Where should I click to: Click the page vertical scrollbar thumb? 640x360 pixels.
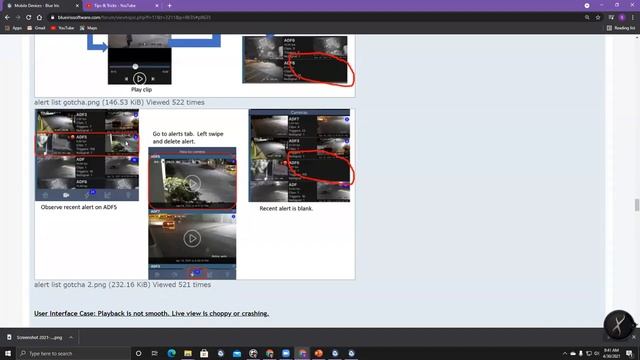[x=637, y=205]
